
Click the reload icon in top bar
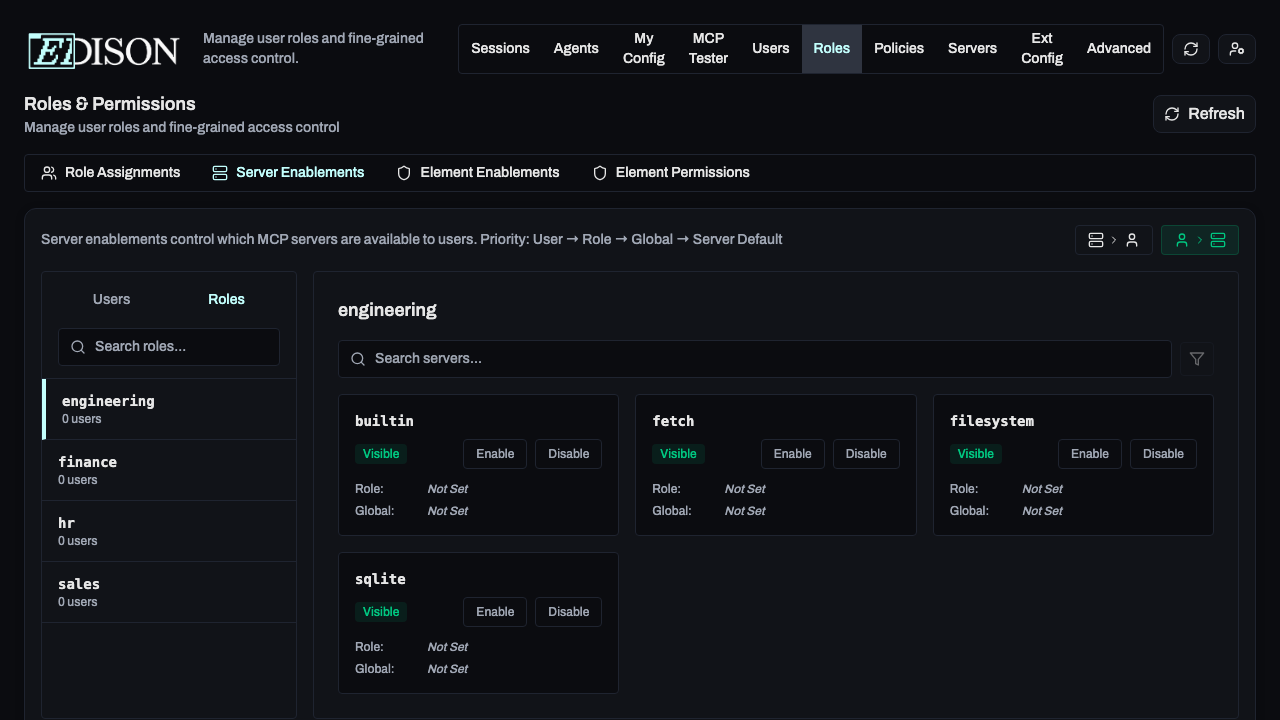pos(1190,49)
